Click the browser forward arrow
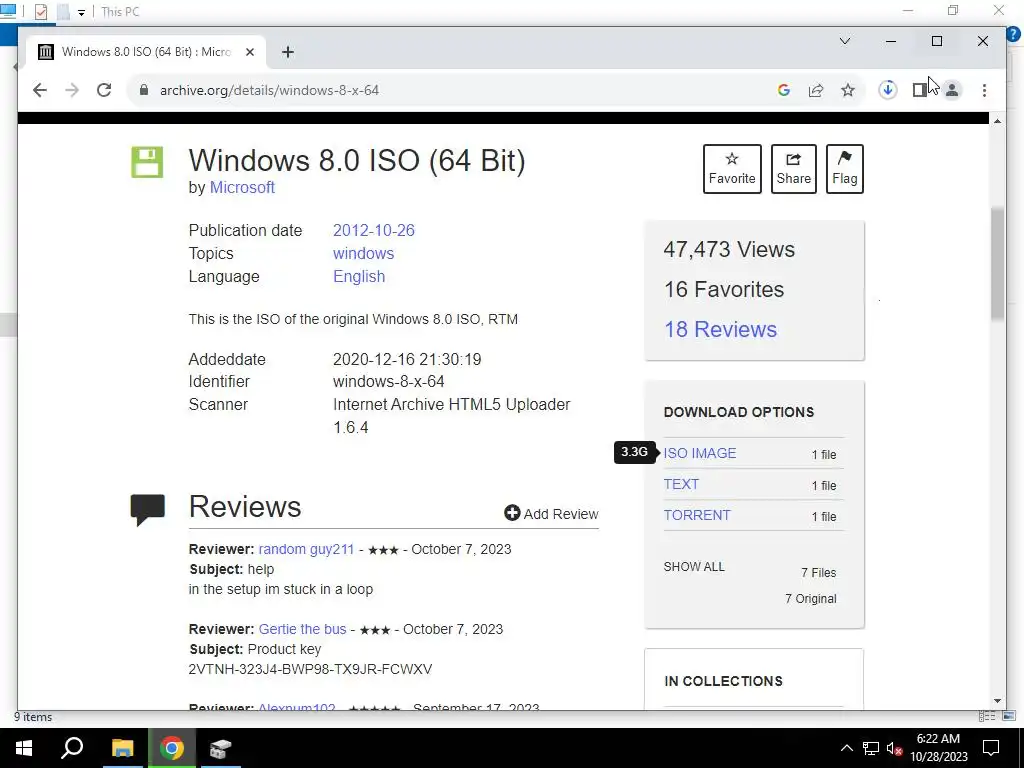 pyautogui.click(x=72, y=90)
